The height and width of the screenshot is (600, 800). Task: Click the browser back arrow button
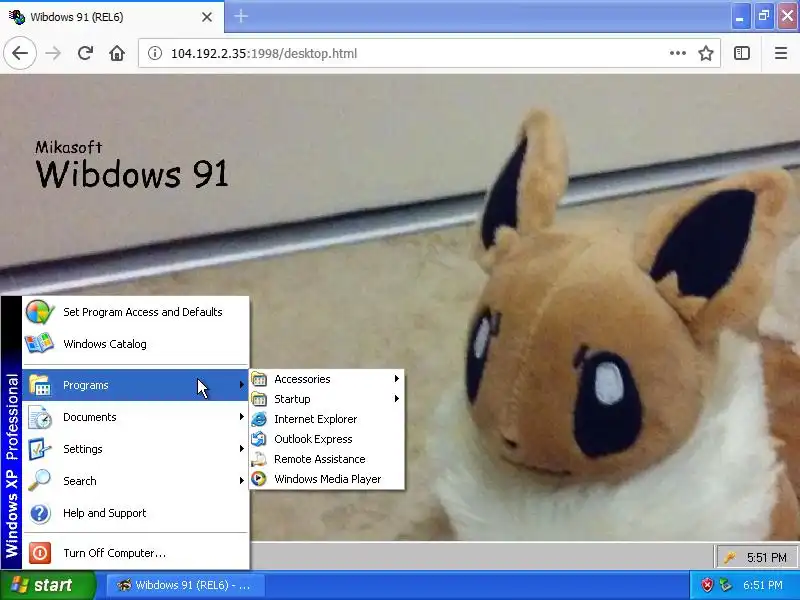point(20,53)
